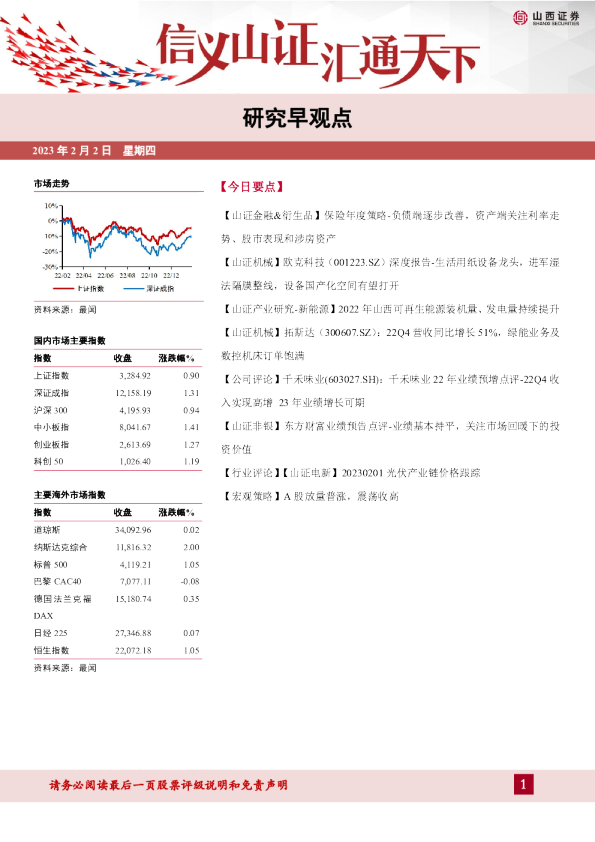Click the 上证指数 row in domestic table
This screenshot has width=595, height=842.
(x=117, y=375)
